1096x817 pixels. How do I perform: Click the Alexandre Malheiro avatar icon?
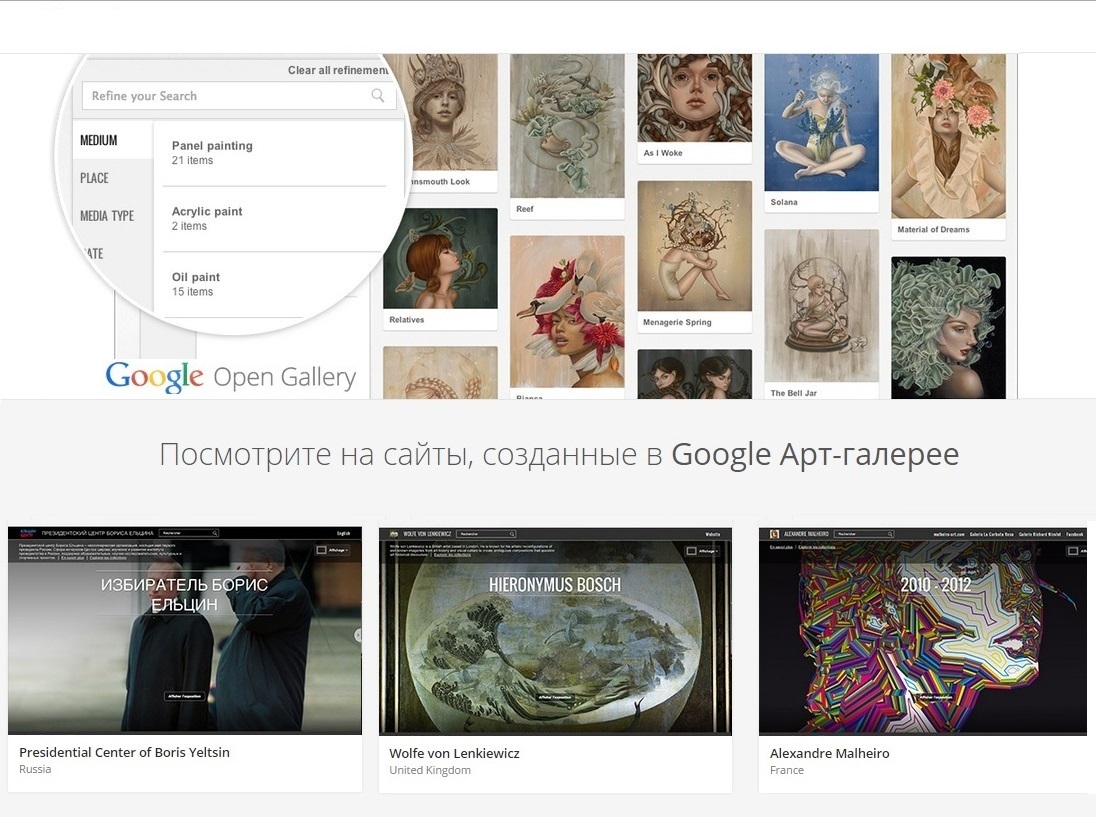point(774,534)
